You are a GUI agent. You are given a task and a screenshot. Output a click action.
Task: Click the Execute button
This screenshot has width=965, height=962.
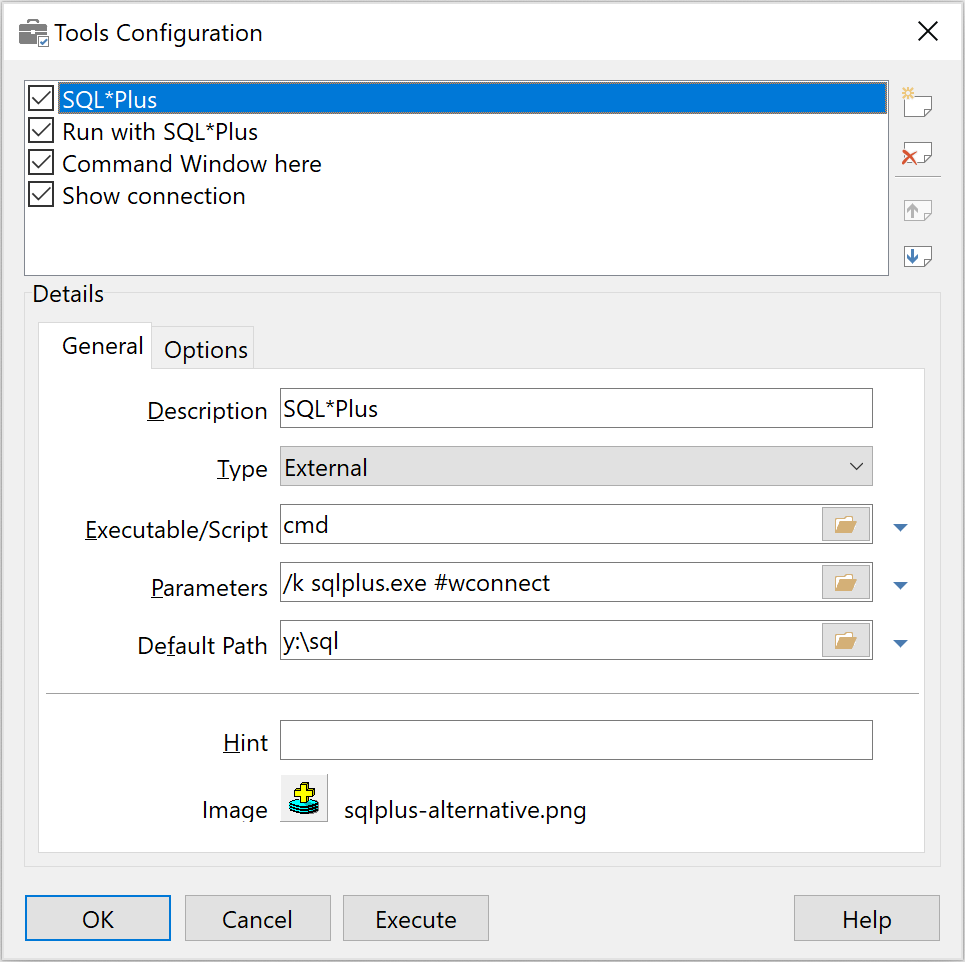coord(416,919)
